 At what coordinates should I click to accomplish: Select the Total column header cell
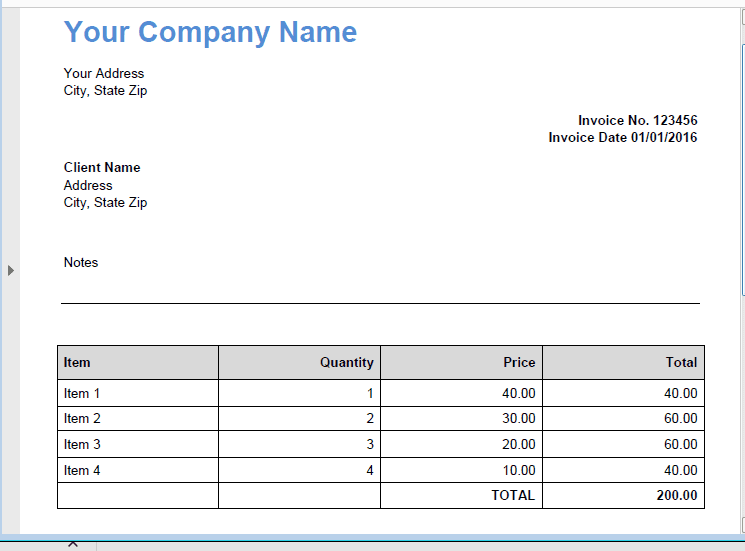coord(623,362)
